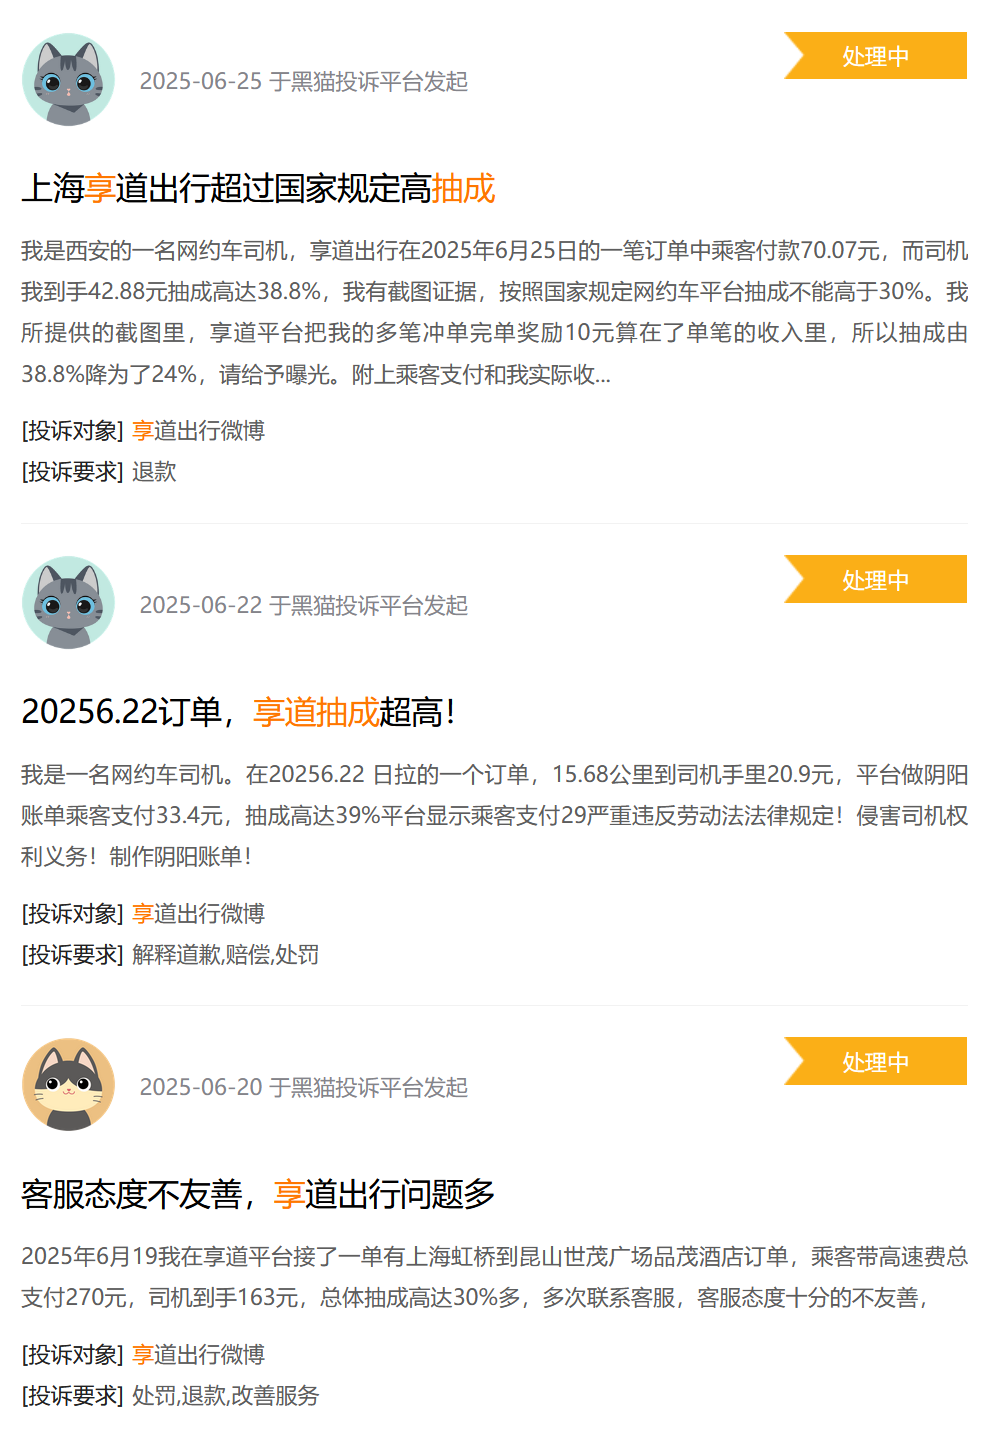Viewport: 999px width, 1439px height.
Task: Click 享道出行微博 in the second complaint's 投诉对象
Action: point(198,914)
